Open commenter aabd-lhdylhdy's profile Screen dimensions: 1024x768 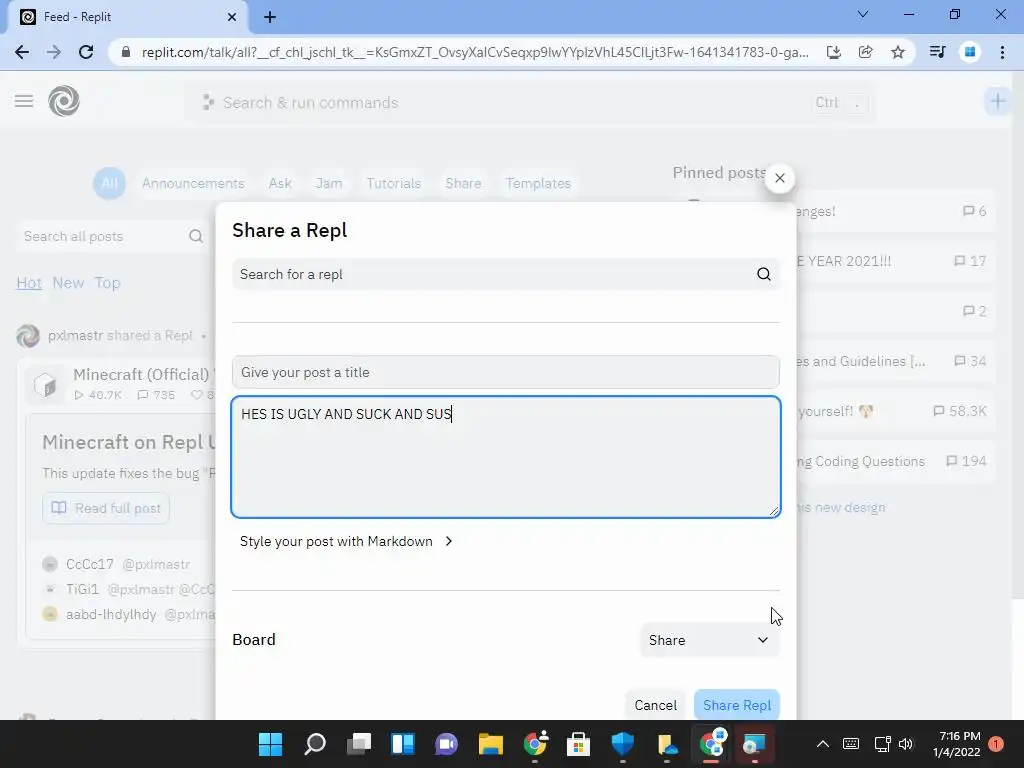[111, 615]
